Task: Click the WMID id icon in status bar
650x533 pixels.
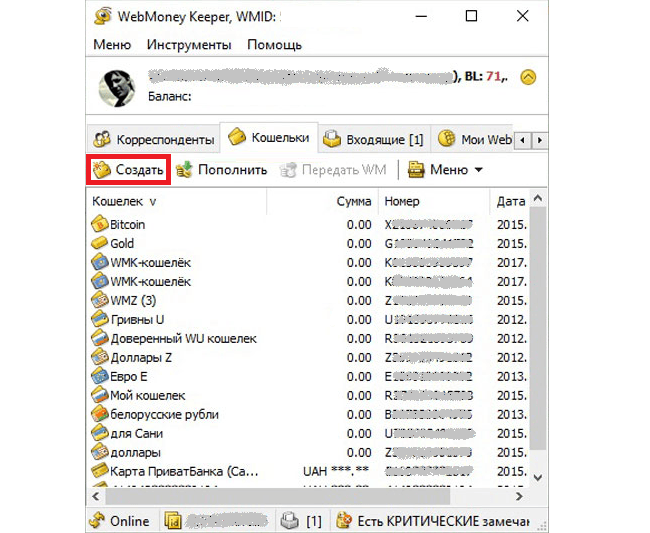Action: [173, 521]
